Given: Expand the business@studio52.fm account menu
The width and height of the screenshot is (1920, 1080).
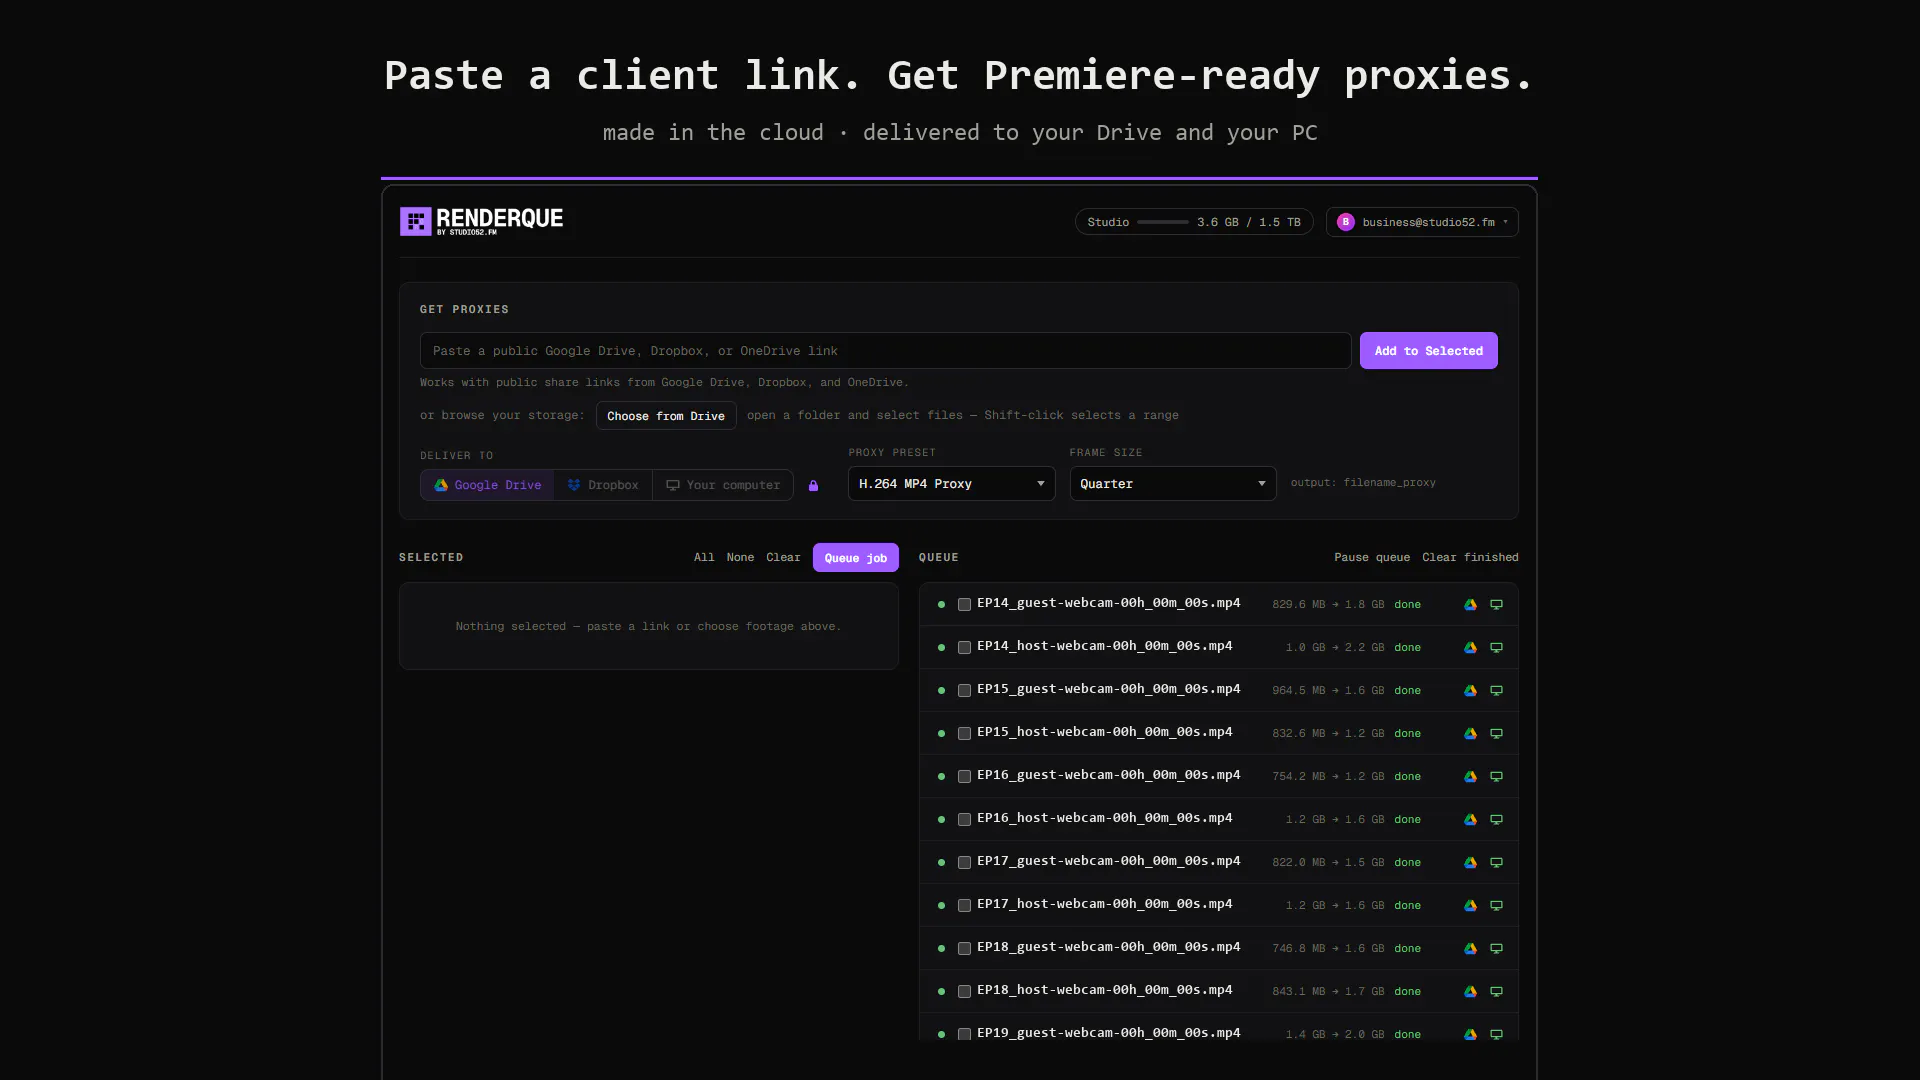Looking at the screenshot, I should (1422, 222).
